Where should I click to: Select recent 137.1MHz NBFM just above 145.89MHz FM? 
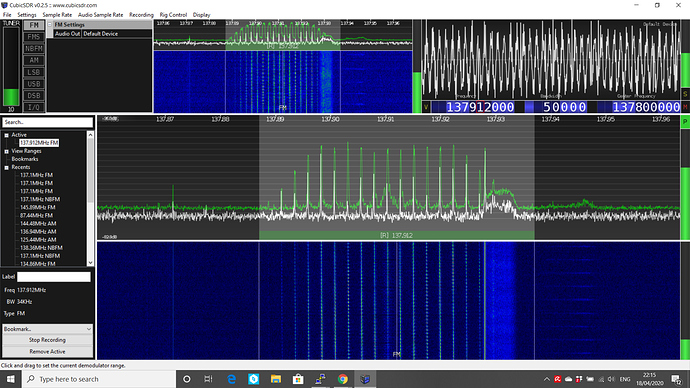pyautogui.click(x=40, y=199)
